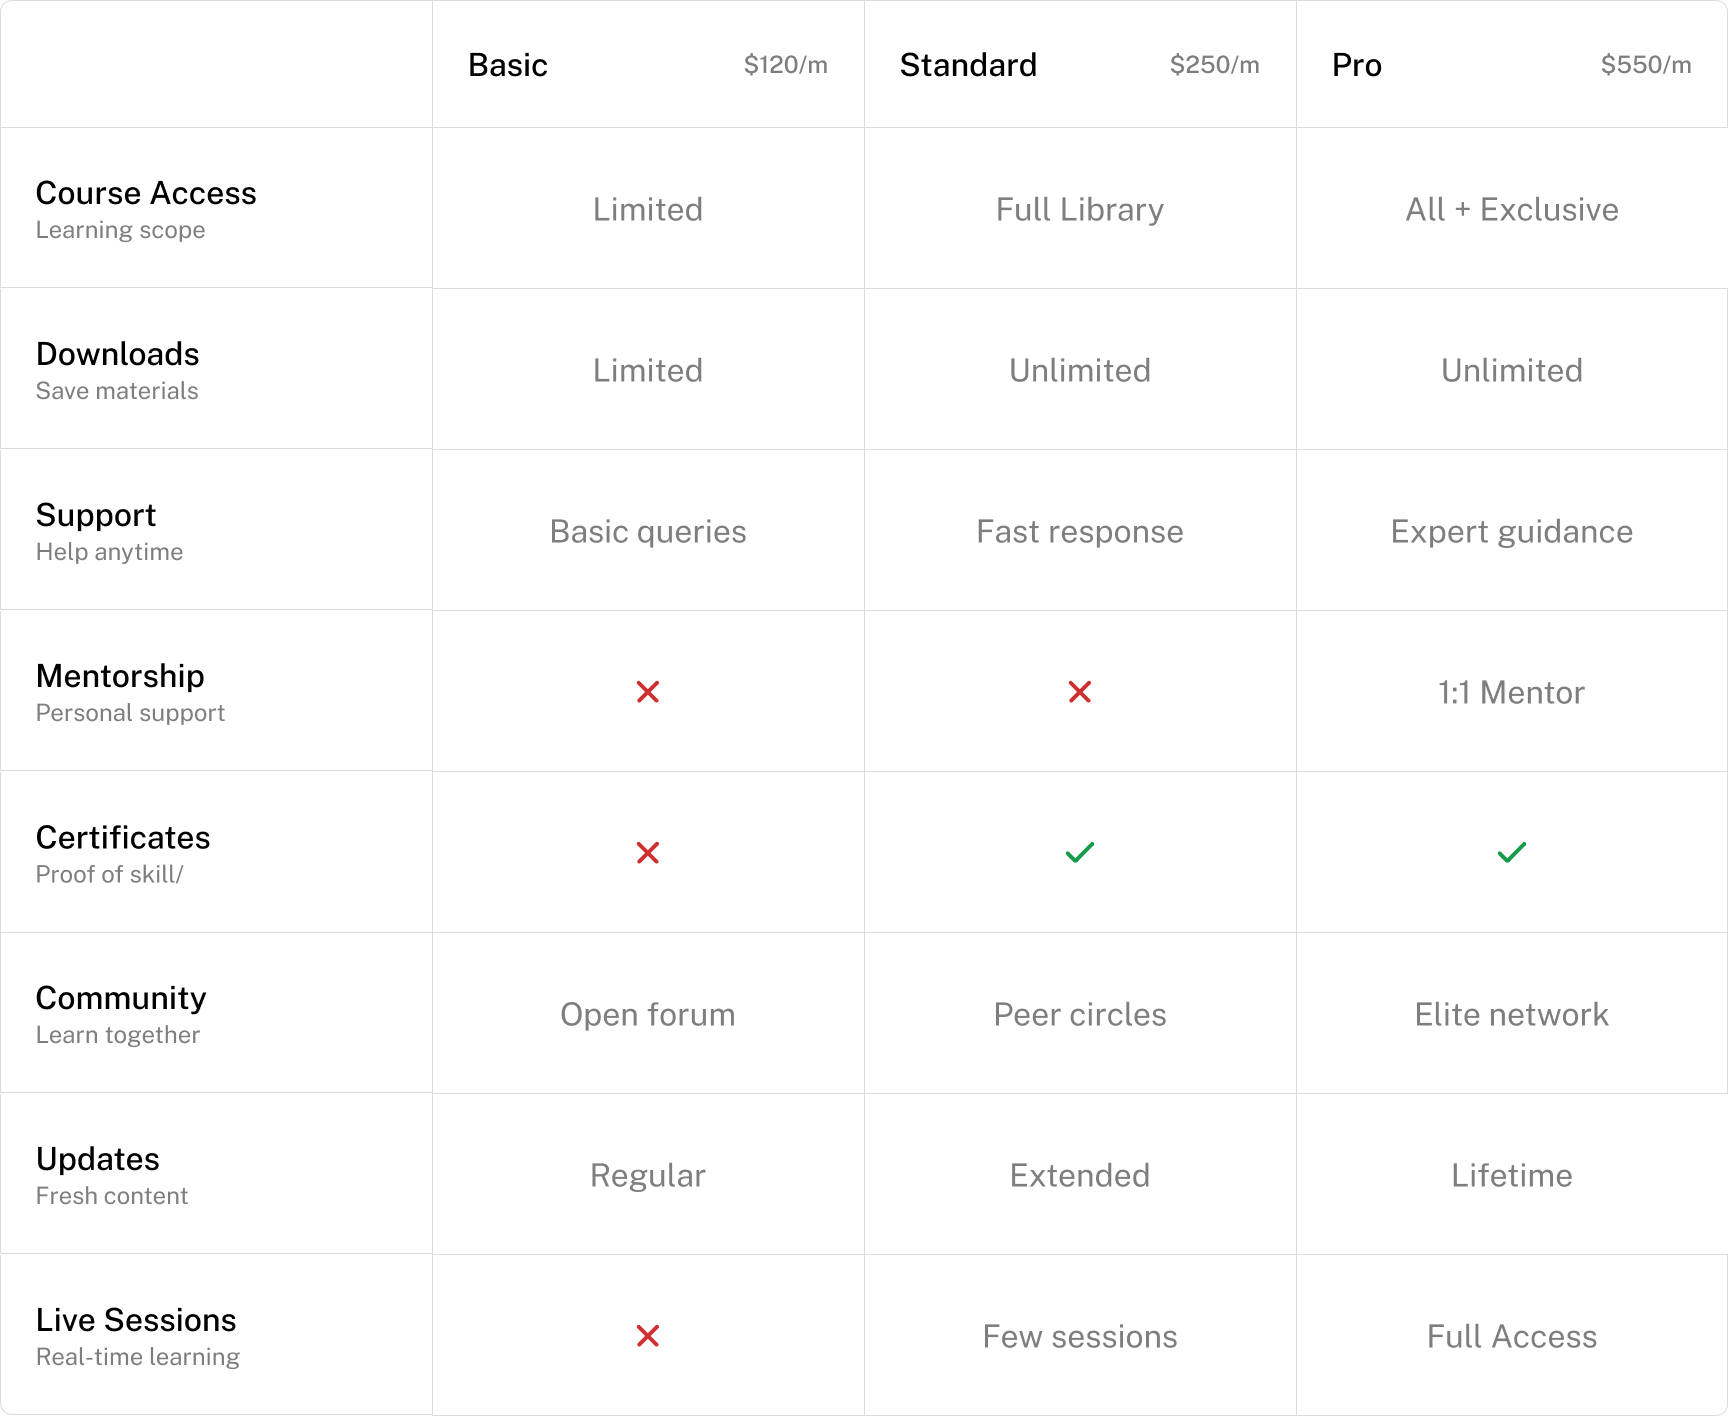Click the red X for Basic Mentorship

pyautogui.click(x=648, y=692)
